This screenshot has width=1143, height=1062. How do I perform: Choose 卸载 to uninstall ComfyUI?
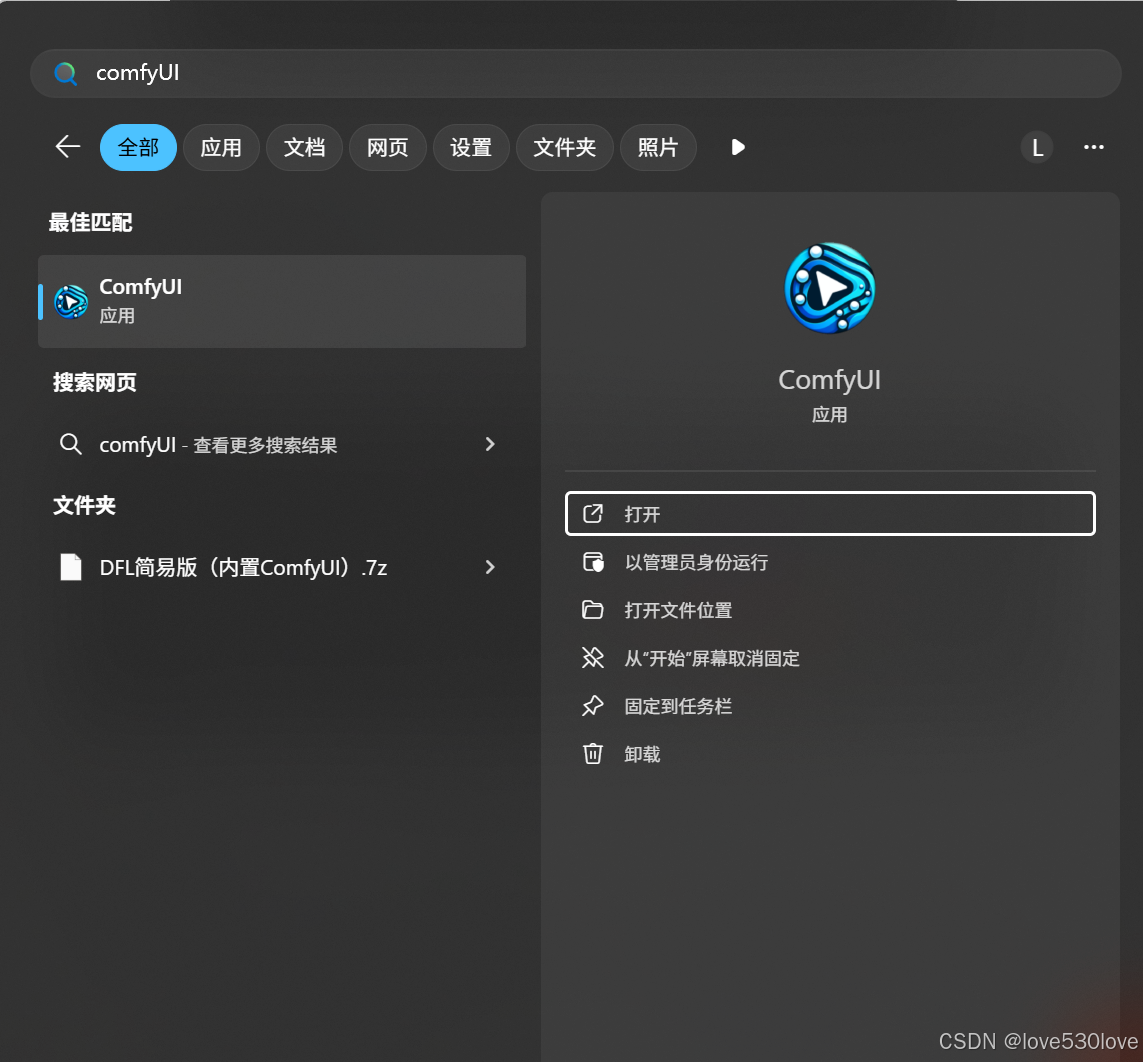coord(830,754)
